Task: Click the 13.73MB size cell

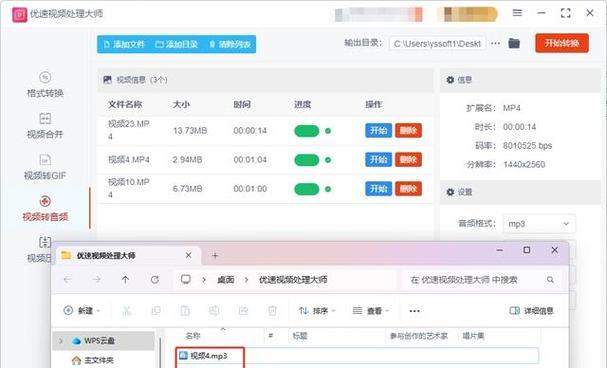Action: (190, 131)
